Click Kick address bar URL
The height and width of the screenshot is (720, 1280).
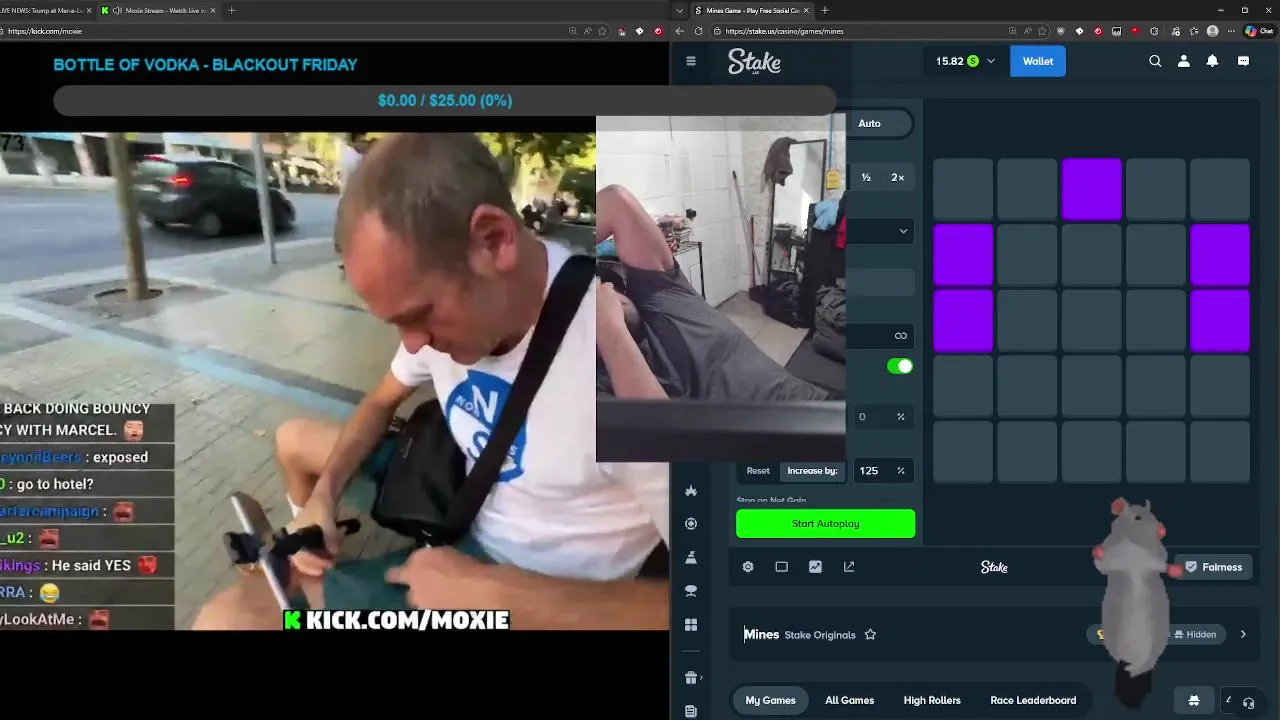(x=45, y=31)
